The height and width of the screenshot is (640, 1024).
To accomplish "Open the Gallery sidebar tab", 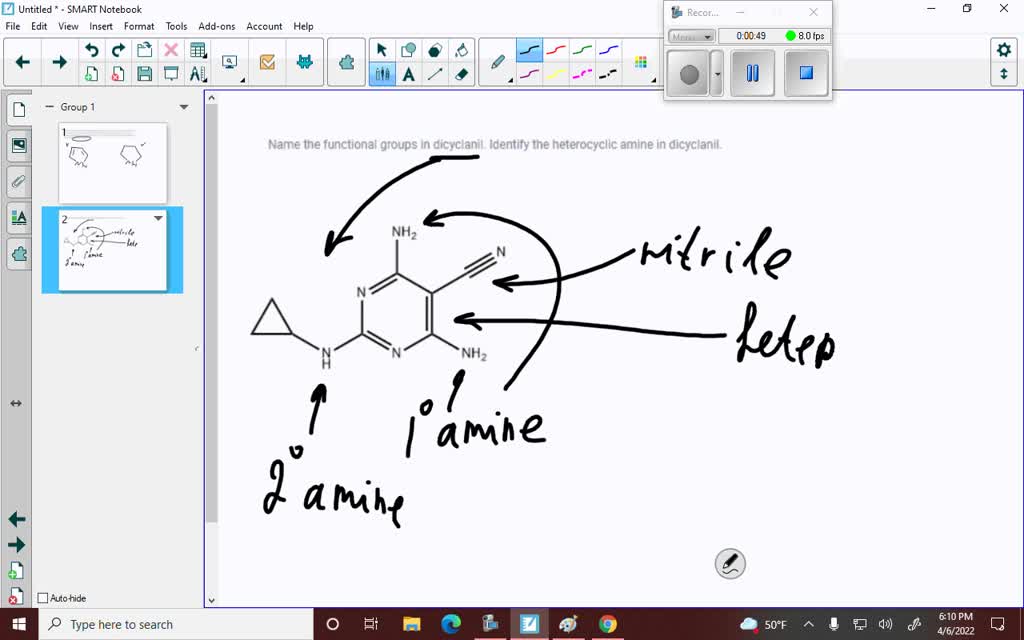I will tap(18, 145).
